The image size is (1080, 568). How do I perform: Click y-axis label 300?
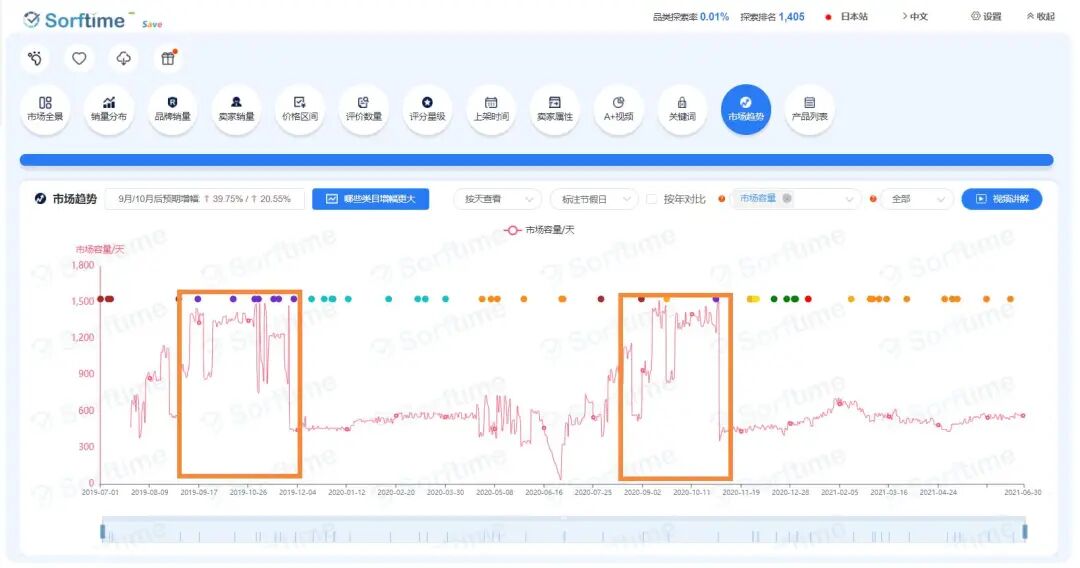pos(86,447)
